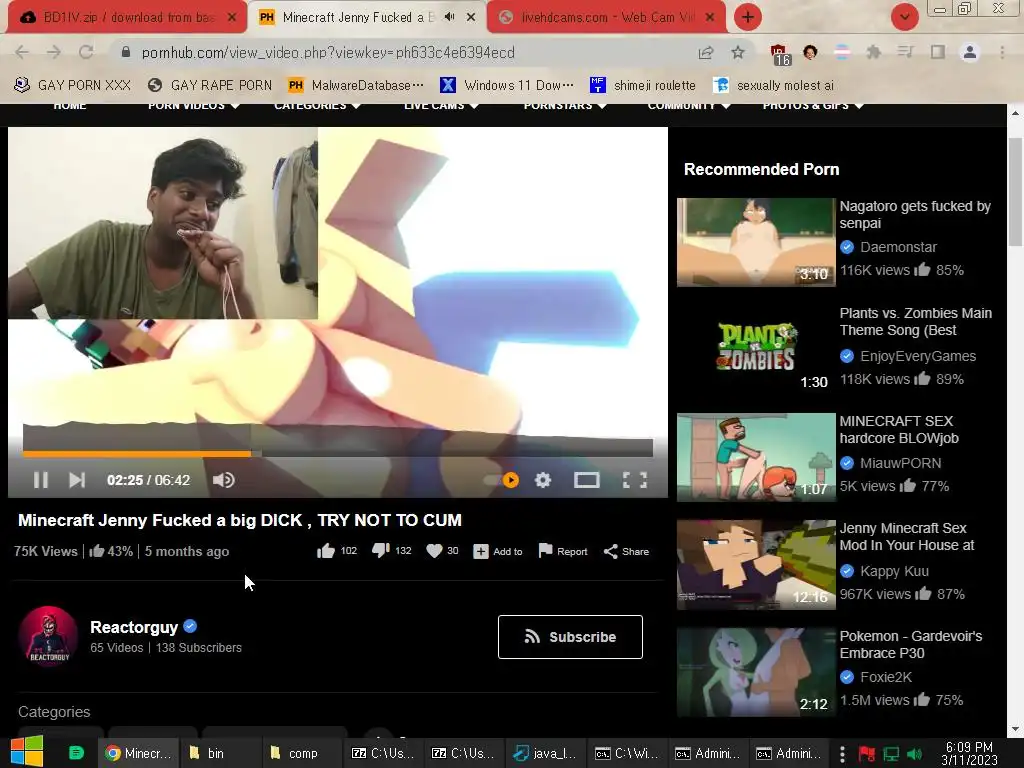Expand the LIVE CAMS navigation menu

coord(441,106)
